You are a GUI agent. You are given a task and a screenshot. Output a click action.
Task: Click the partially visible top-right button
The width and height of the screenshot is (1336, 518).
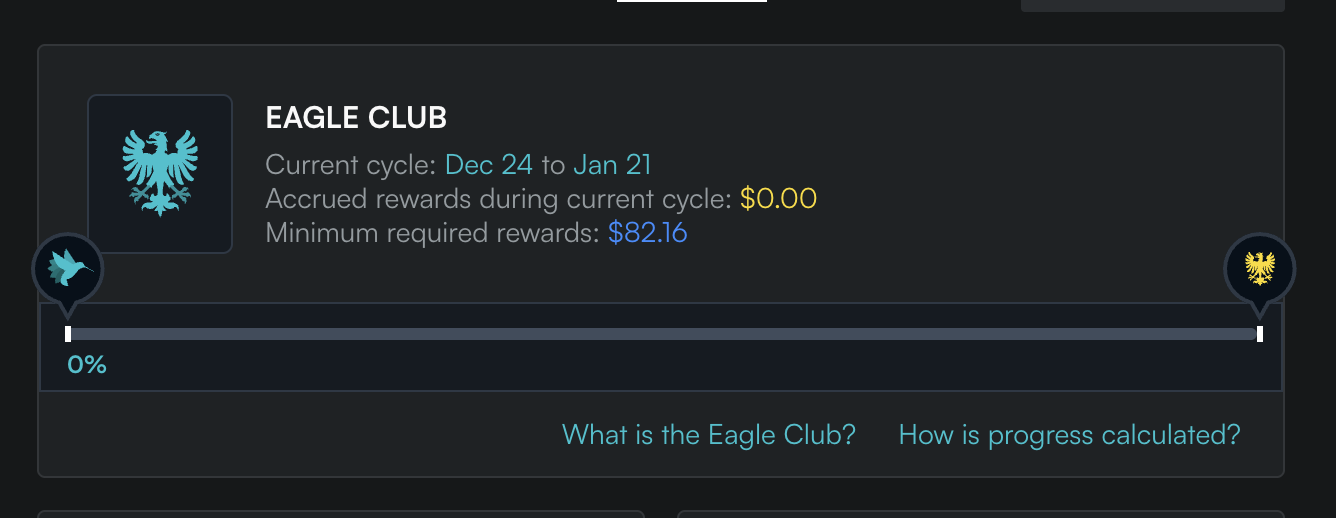[x=1152, y=5]
